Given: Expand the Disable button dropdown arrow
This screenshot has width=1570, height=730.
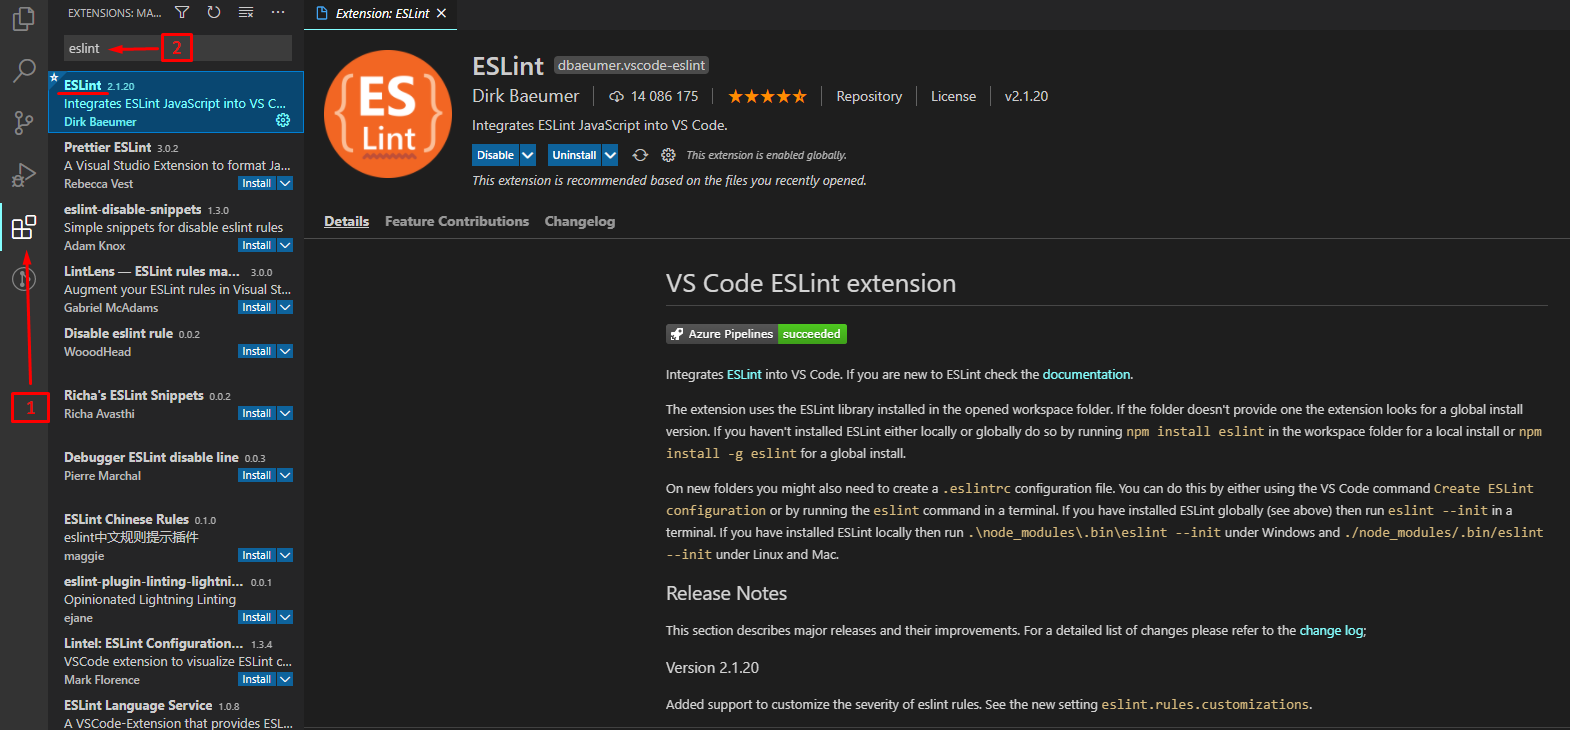Looking at the screenshot, I should (528, 155).
